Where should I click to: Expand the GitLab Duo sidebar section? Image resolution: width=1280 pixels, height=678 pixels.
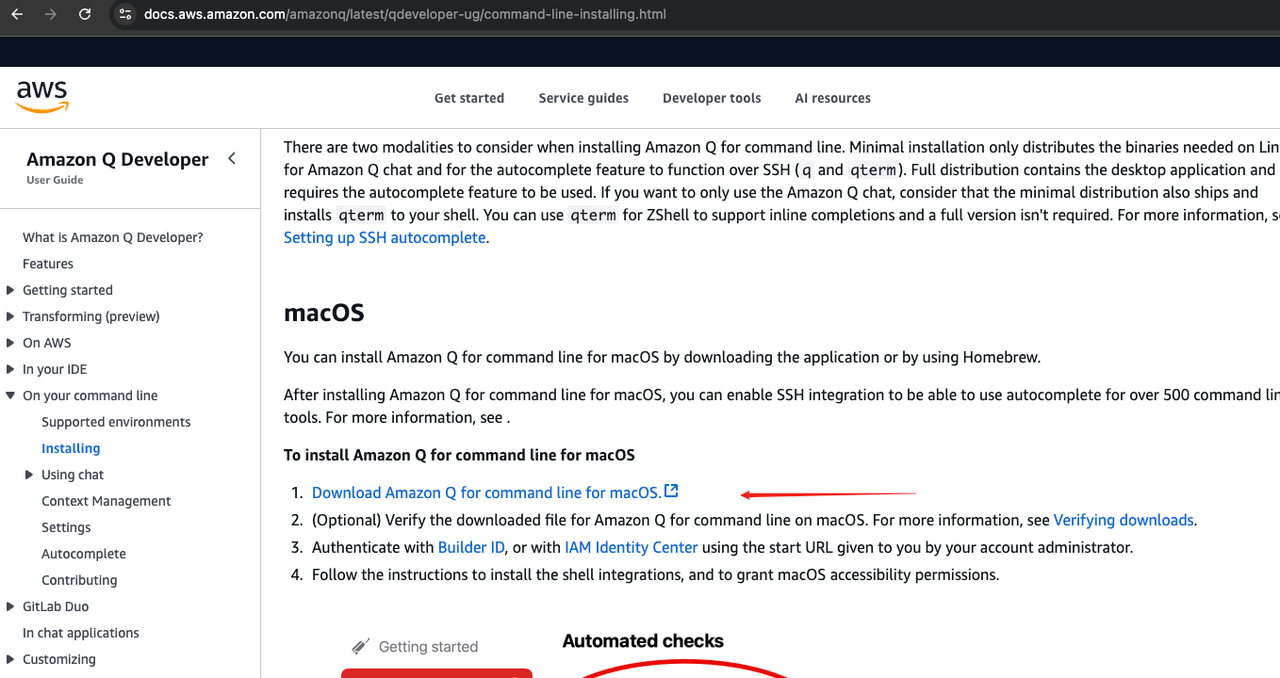(11, 607)
